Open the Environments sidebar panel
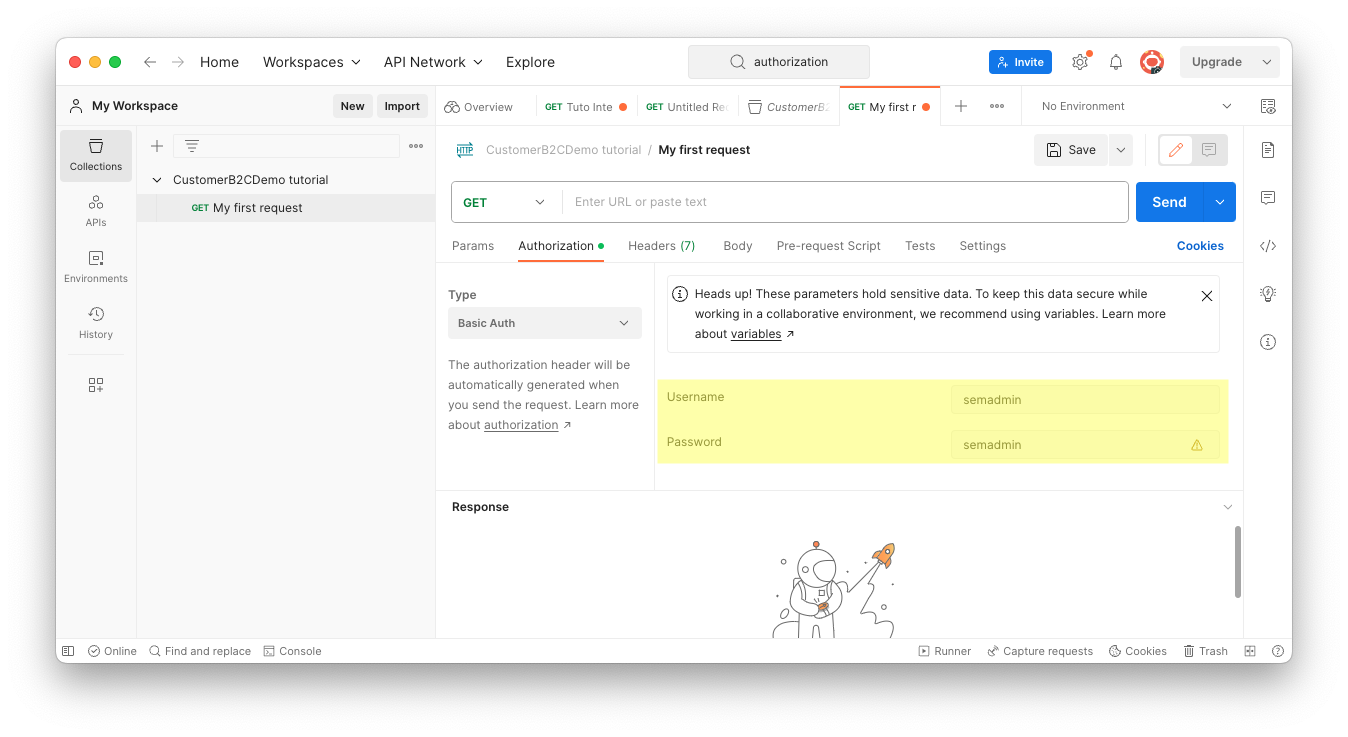Viewport: 1348px width, 737px height. coord(96,267)
